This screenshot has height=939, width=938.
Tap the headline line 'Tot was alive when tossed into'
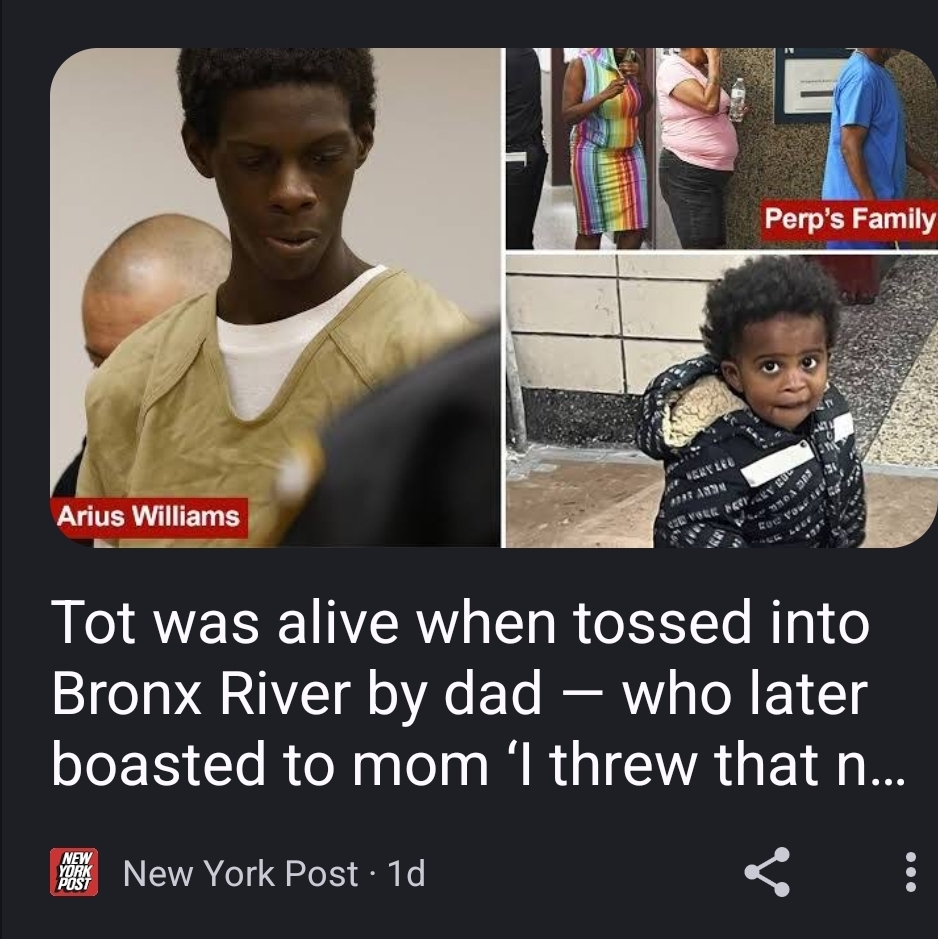tap(460, 623)
